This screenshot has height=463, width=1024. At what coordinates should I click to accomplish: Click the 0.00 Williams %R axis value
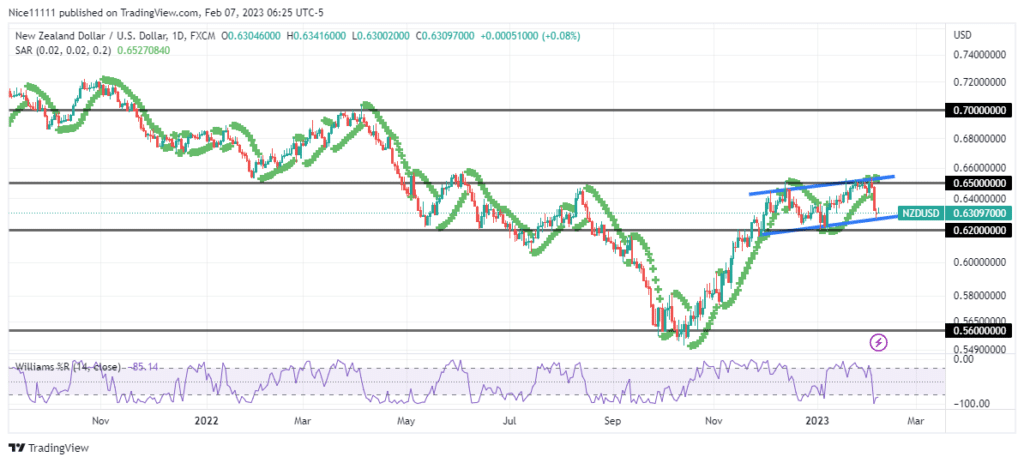click(963, 359)
